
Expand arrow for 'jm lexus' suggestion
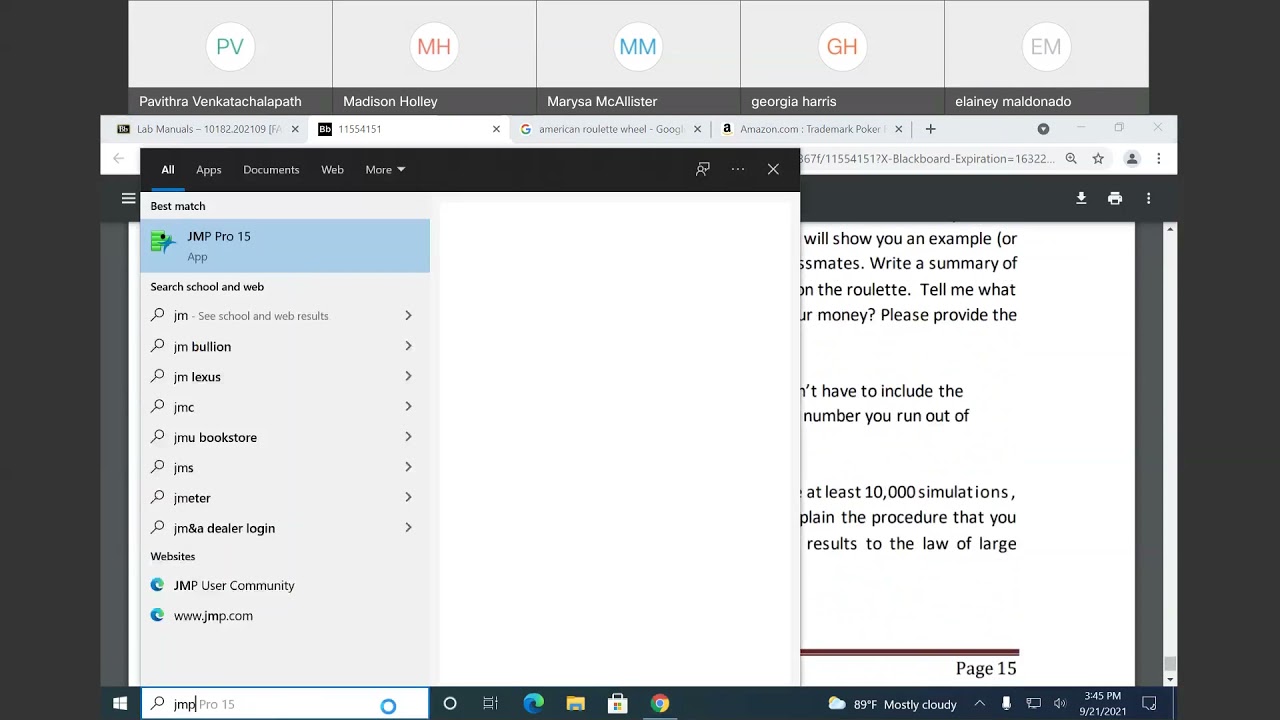[408, 376]
